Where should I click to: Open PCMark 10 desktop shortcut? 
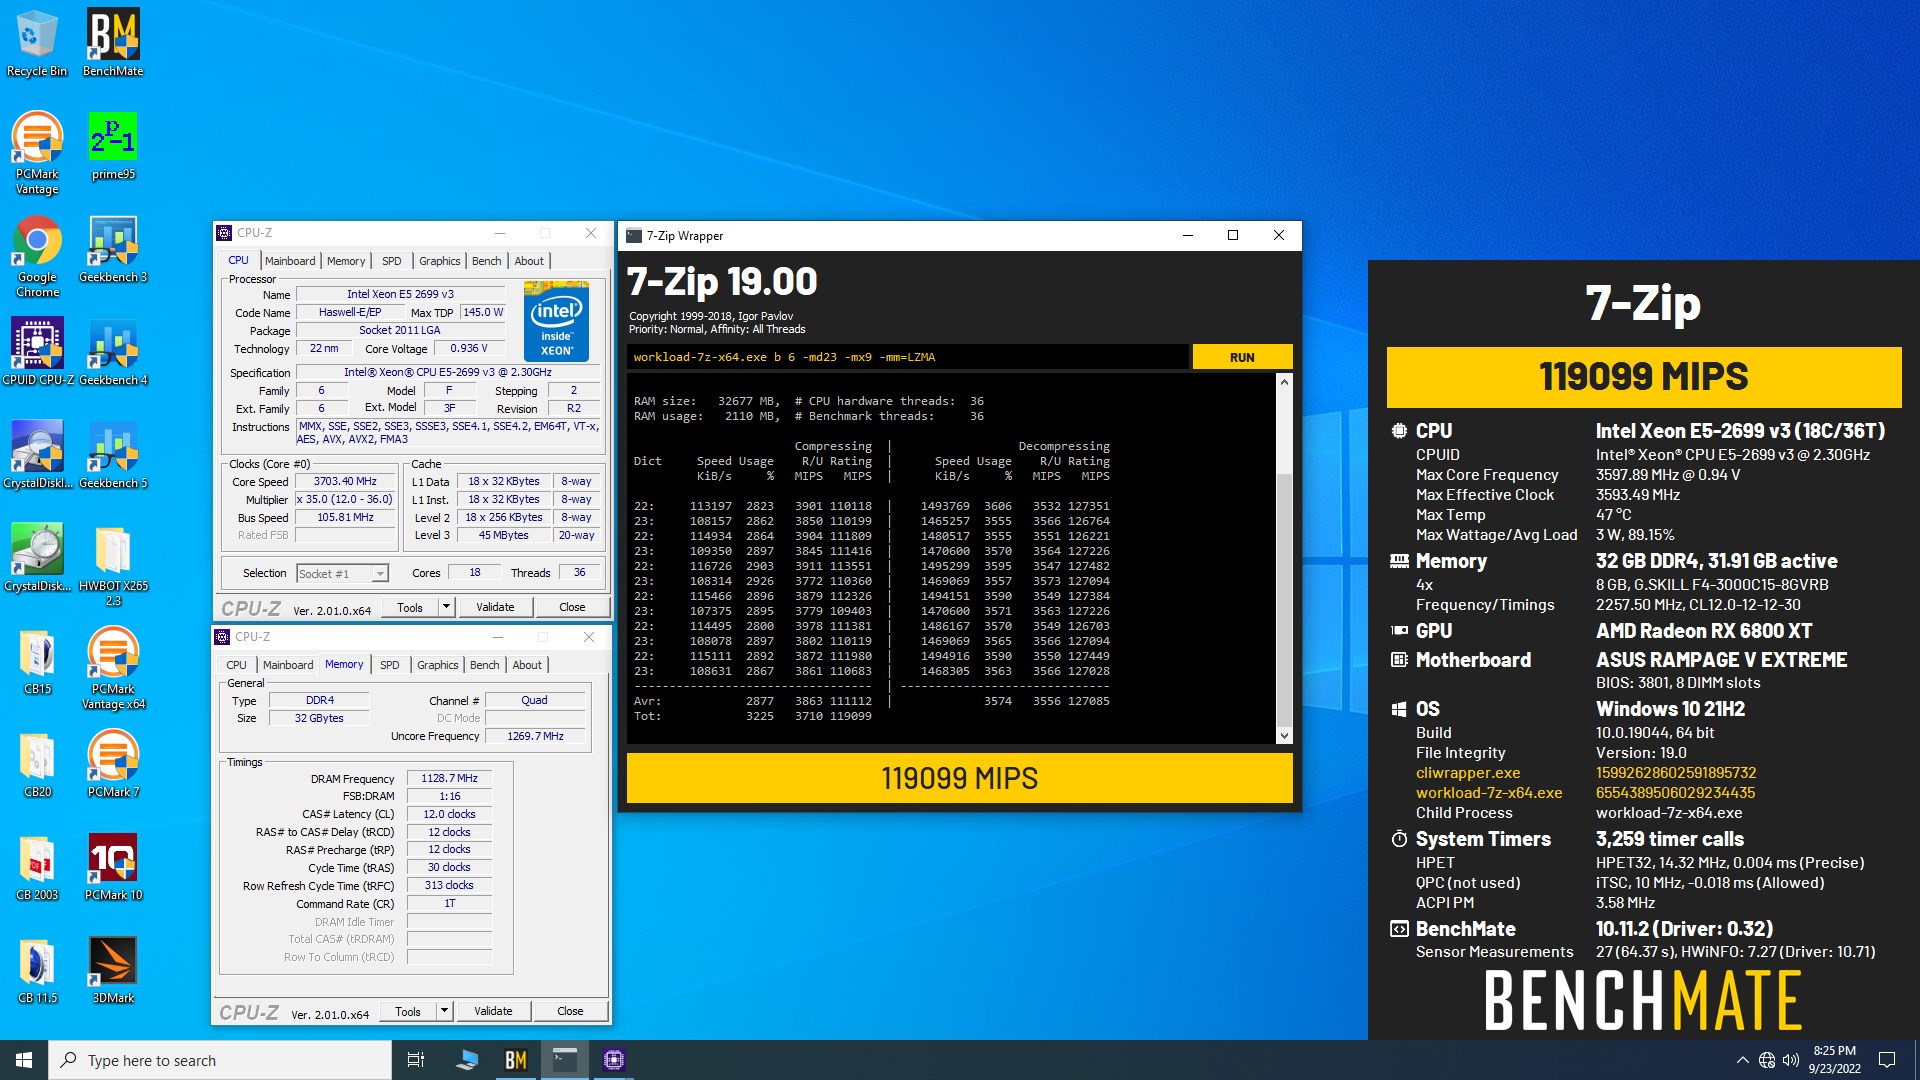(113, 867)
